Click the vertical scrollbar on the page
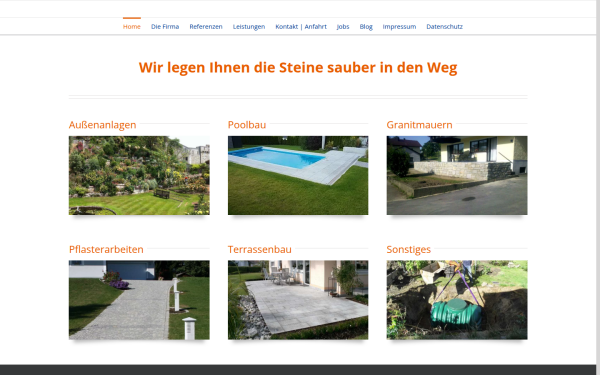 point(598,188)
